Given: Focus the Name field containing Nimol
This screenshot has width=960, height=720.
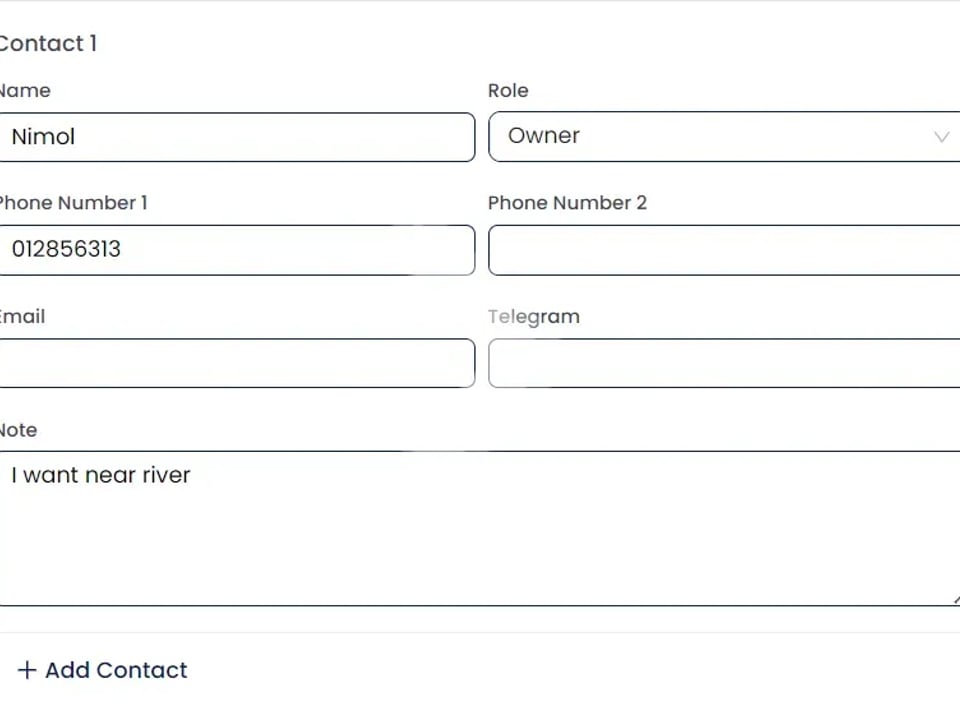Looking at the screenshot, I should [x=236, y=137].
